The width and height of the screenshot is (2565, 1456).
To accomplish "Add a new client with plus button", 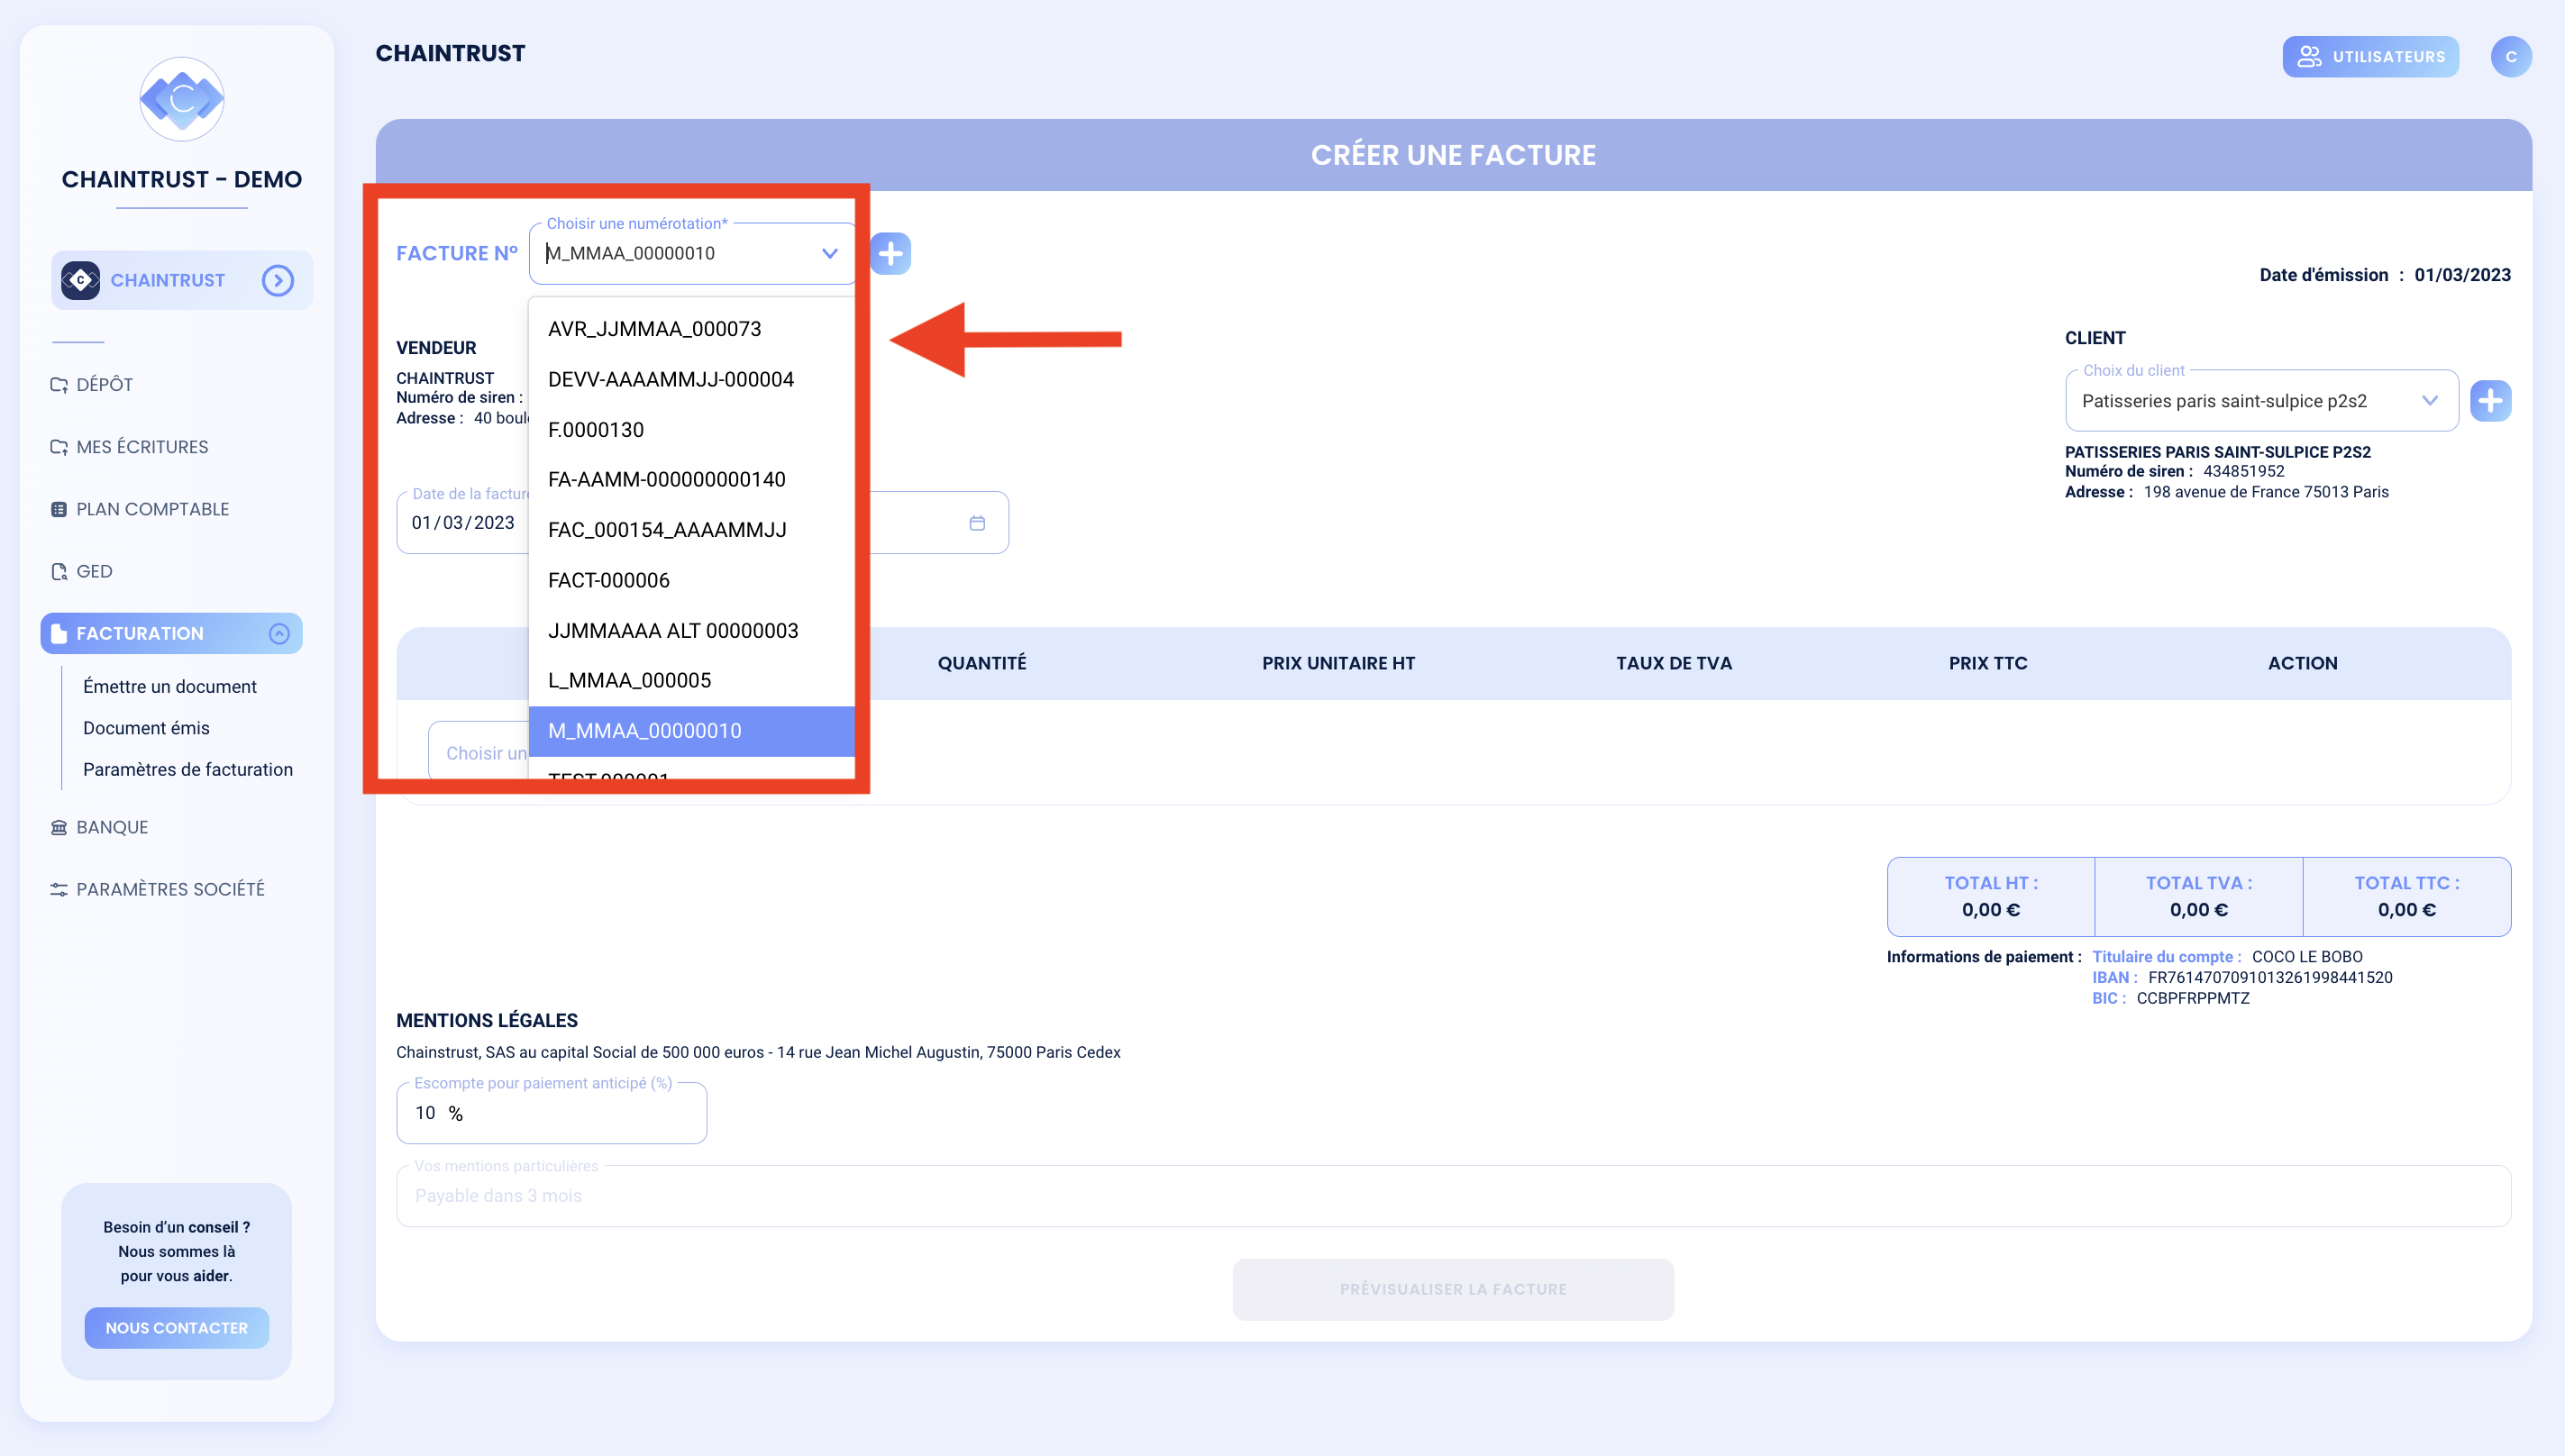I will click(2490, 401).
